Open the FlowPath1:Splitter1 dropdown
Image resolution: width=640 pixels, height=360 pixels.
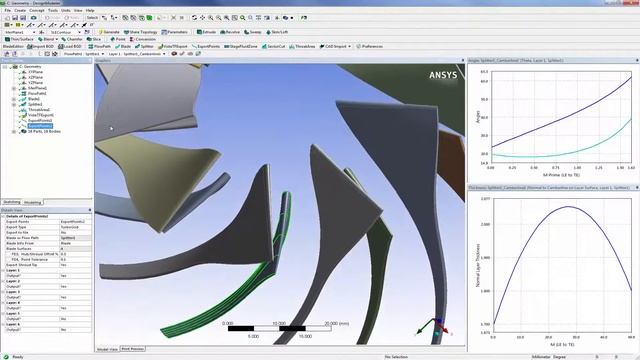(x=102, y=54)
